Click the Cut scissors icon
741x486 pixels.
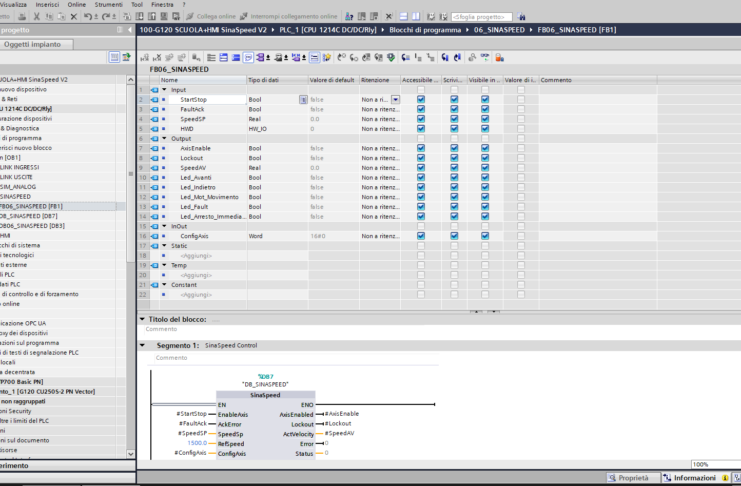(36, 17)
